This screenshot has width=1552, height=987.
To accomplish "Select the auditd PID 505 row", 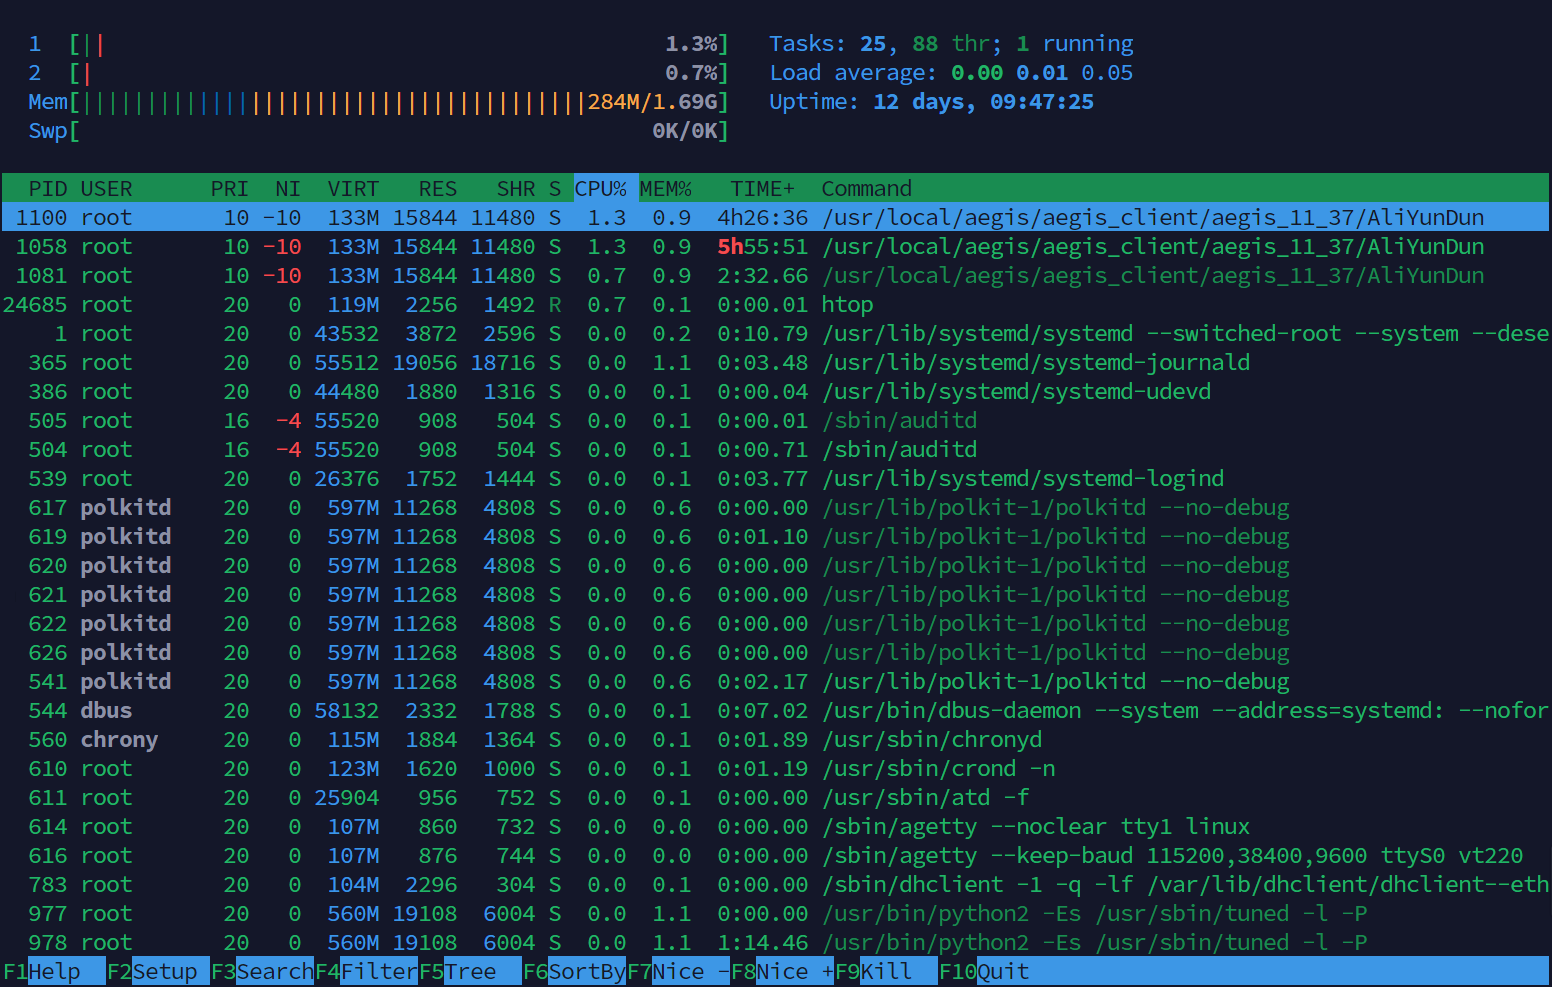I will pos(776,421).
